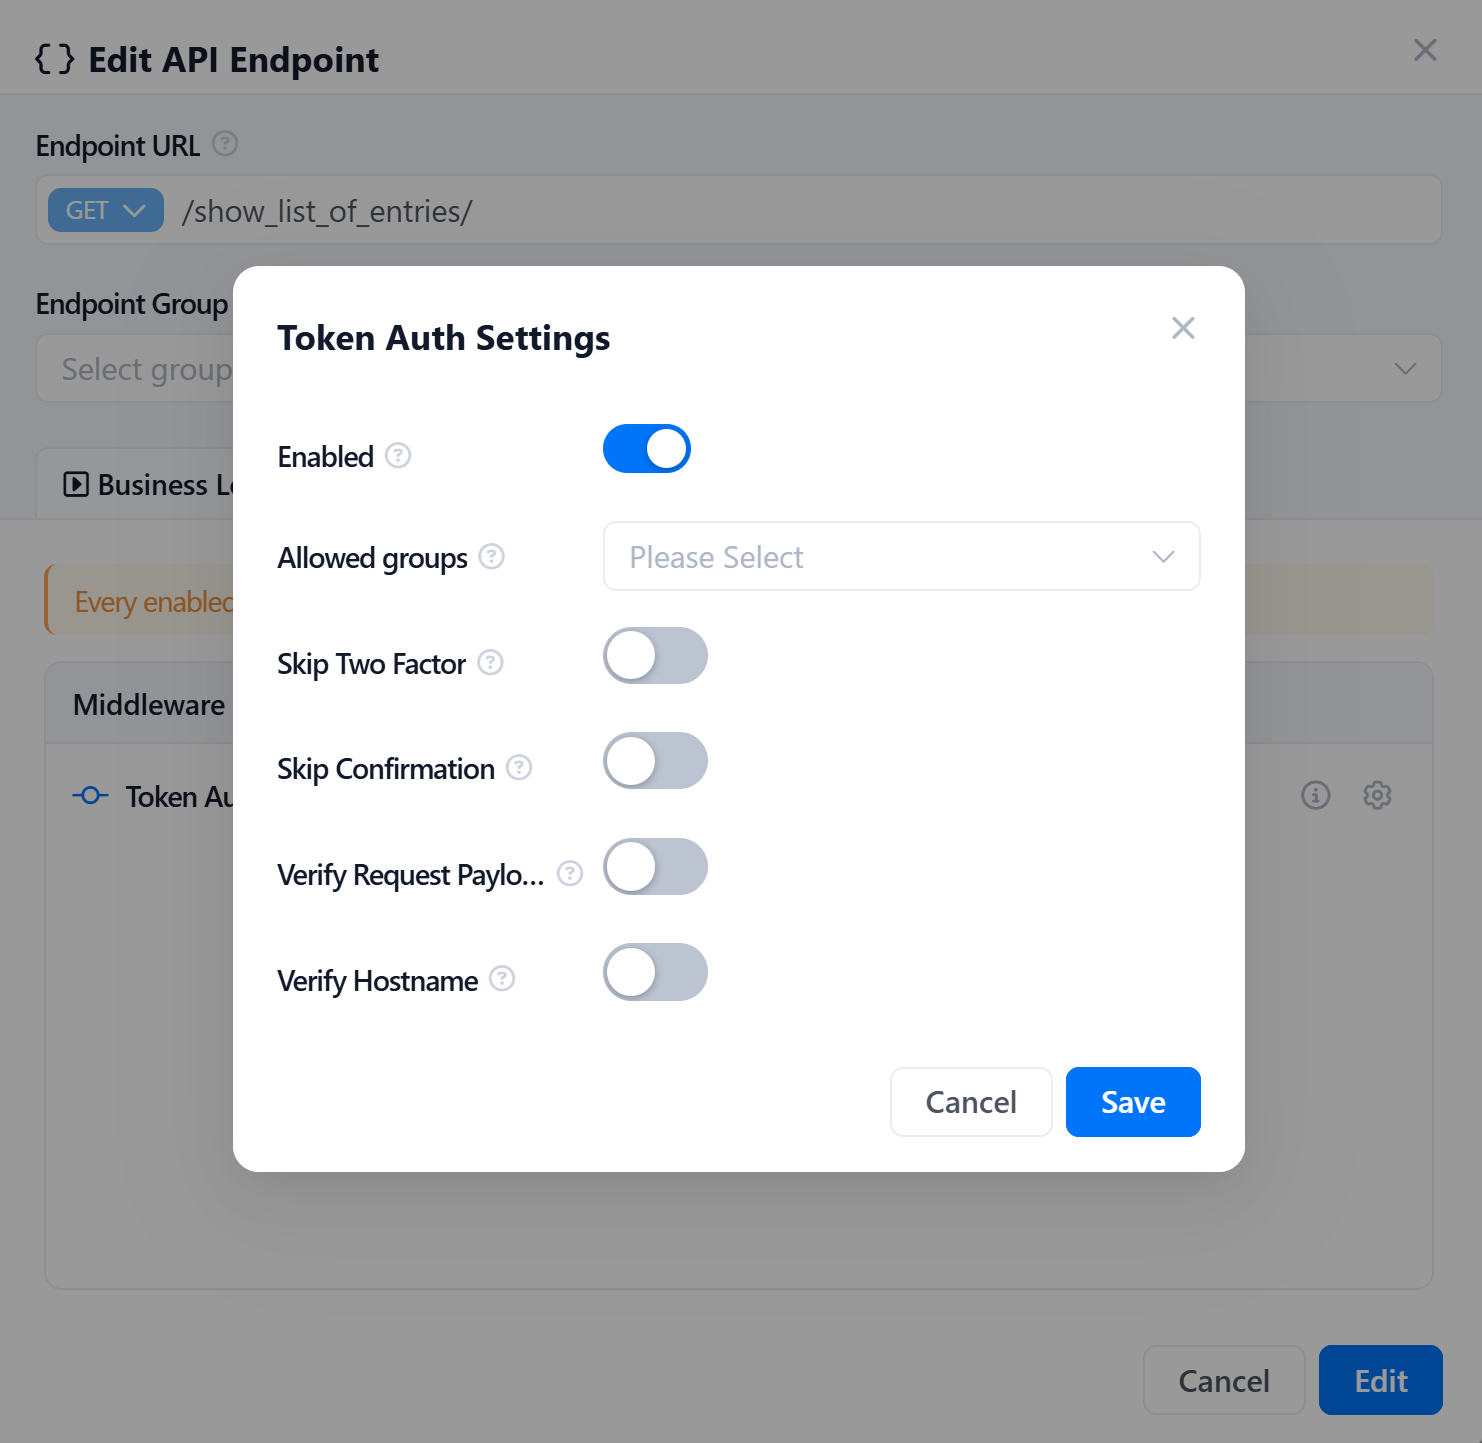The image size is (1482, 1443).
Task: Enable the Skip Confirmation switch
Action: click(x=655, y=761)
